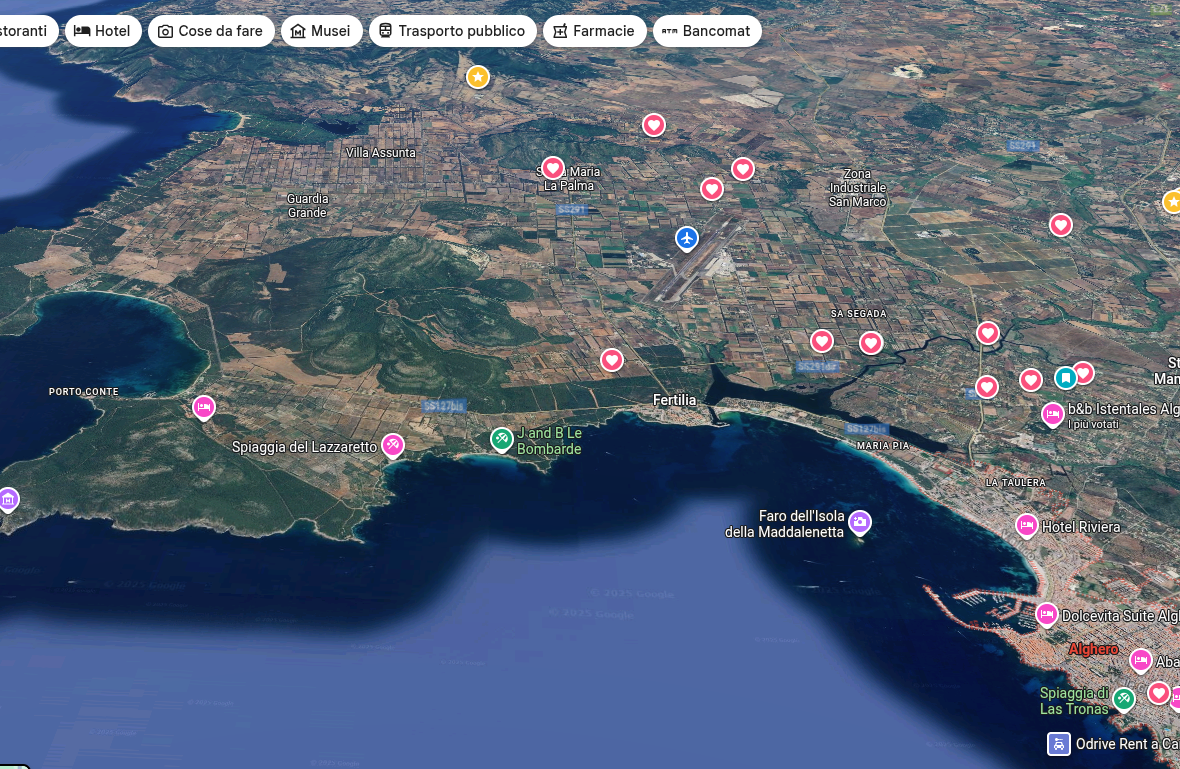Click the airplane icon for Alghero airport

click(x=687, y=239)
